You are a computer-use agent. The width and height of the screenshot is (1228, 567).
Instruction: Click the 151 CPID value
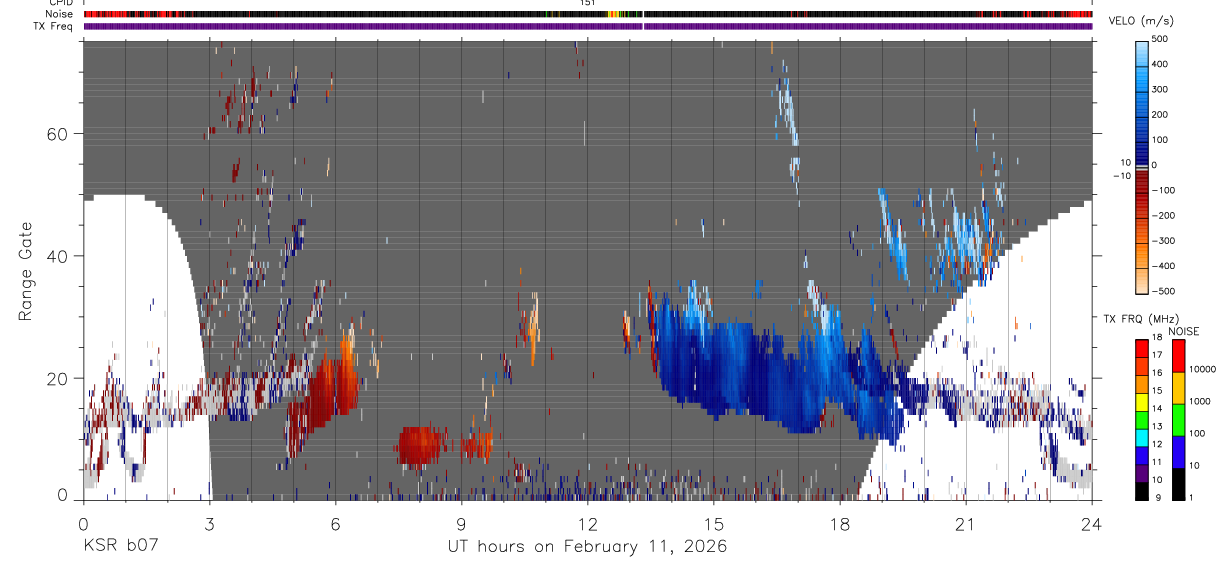pos(588,3)
